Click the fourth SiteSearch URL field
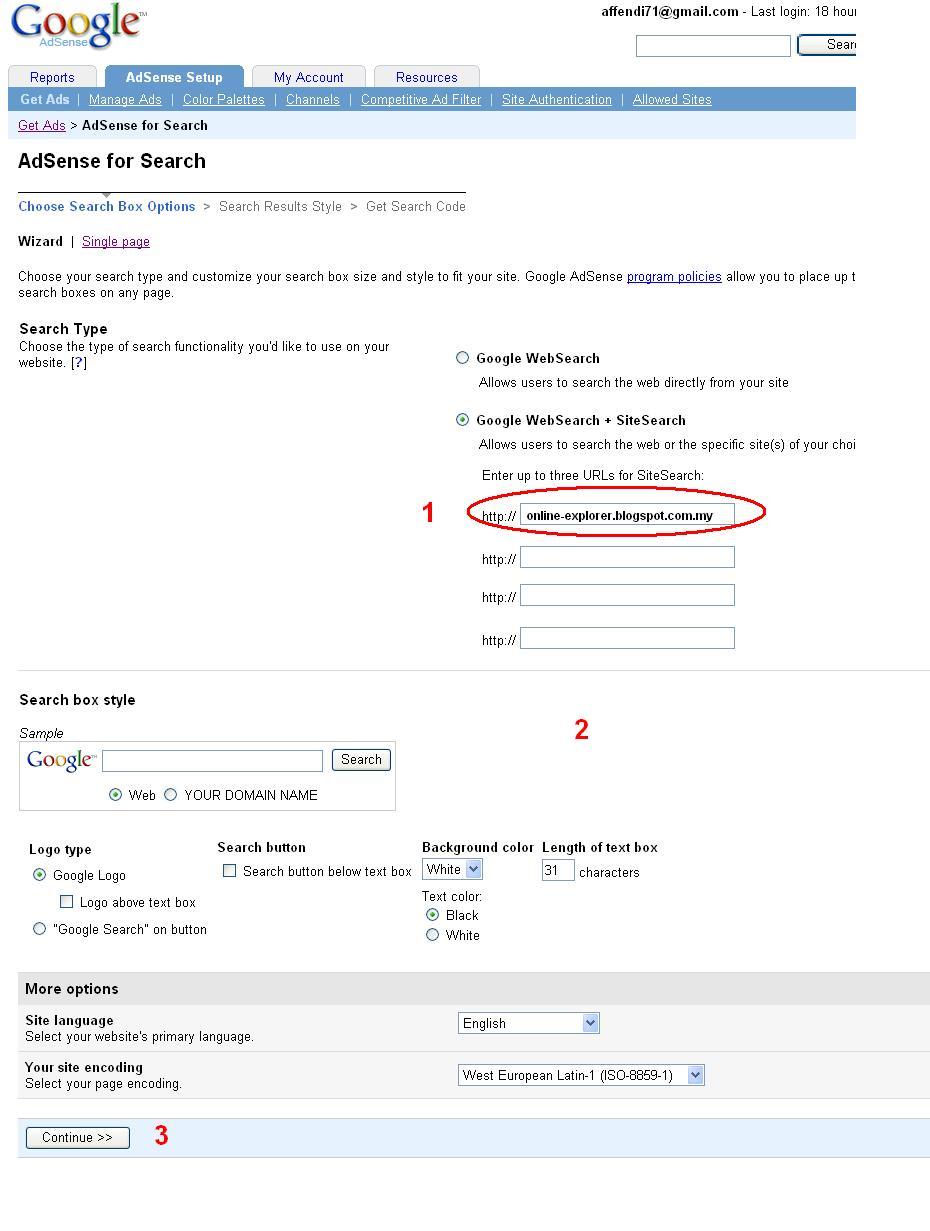The width and height of the screenshot is (930, 1231). 627,638
